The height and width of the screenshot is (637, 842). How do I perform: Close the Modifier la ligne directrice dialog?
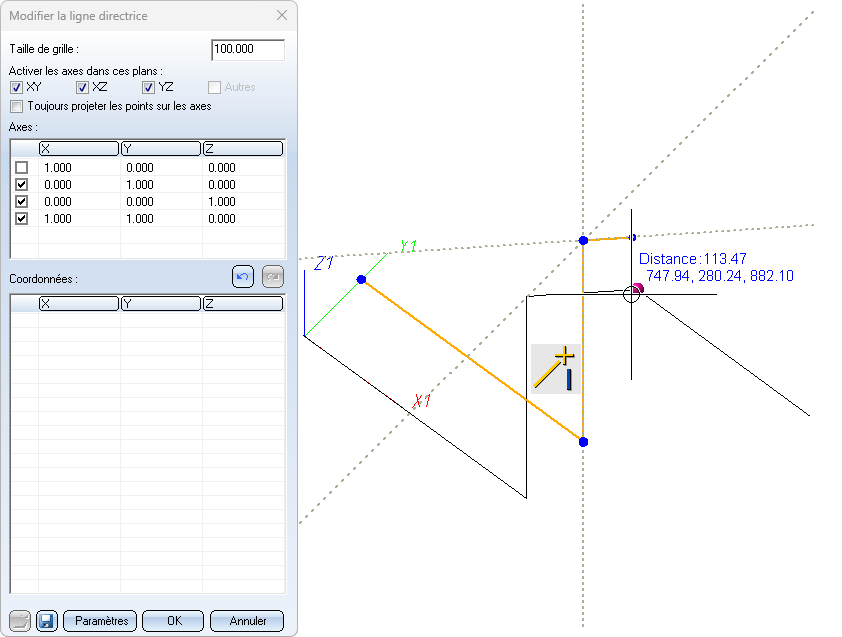(281, 15)
